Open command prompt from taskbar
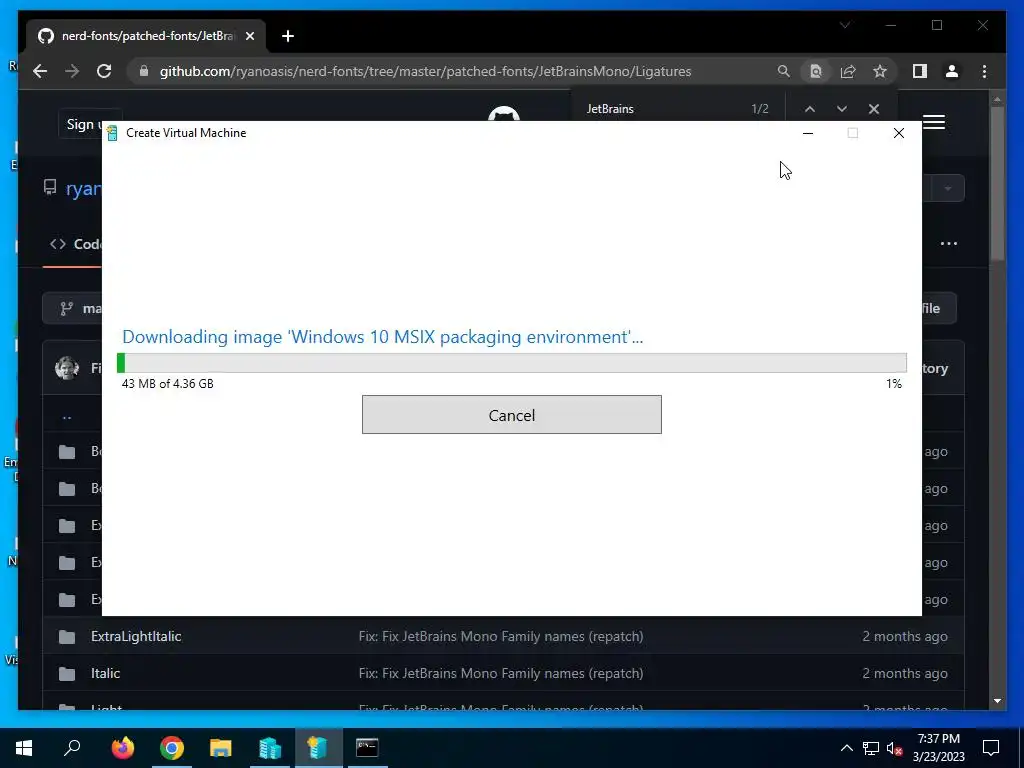 (367, 748)
